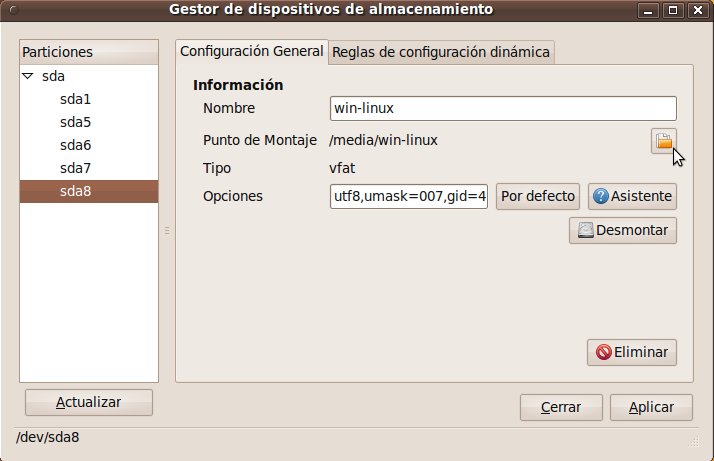Click the Por defecto button

pyautogui.click(x=538, y=196)
